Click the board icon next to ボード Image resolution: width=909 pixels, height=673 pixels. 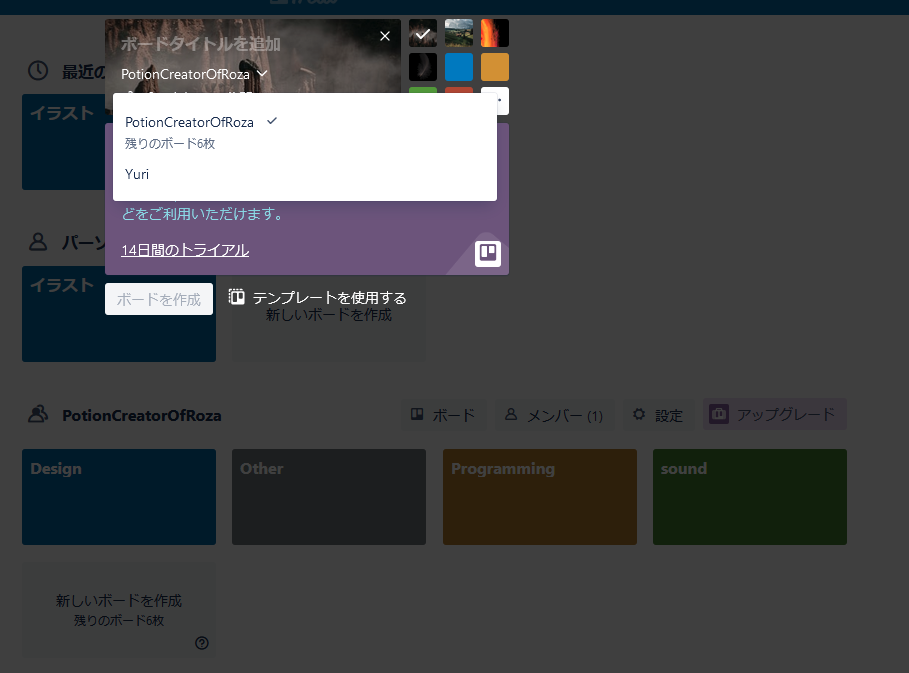tap(417, 414)
